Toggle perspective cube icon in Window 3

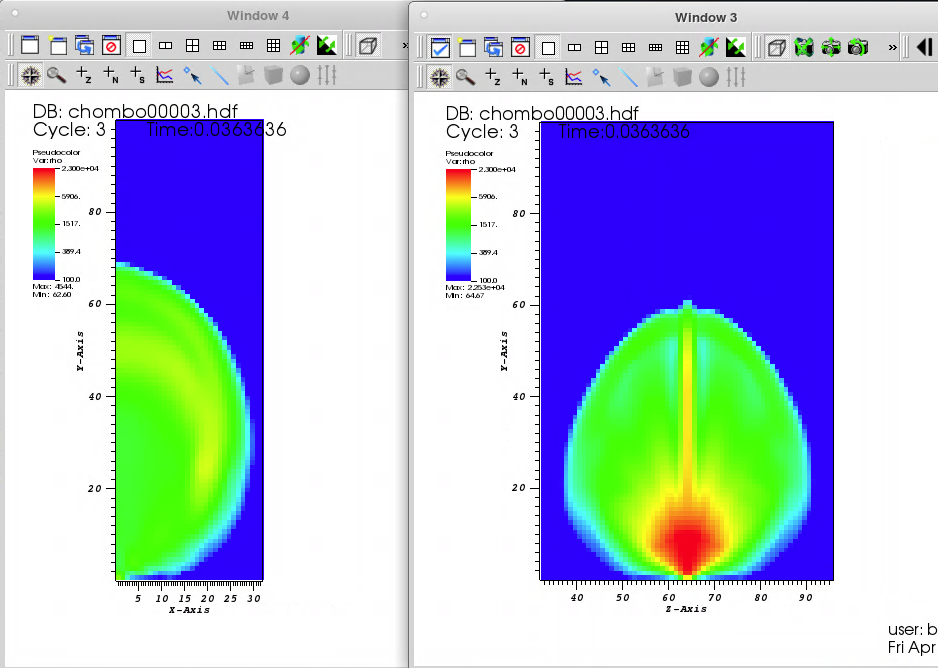click(776, 47)
